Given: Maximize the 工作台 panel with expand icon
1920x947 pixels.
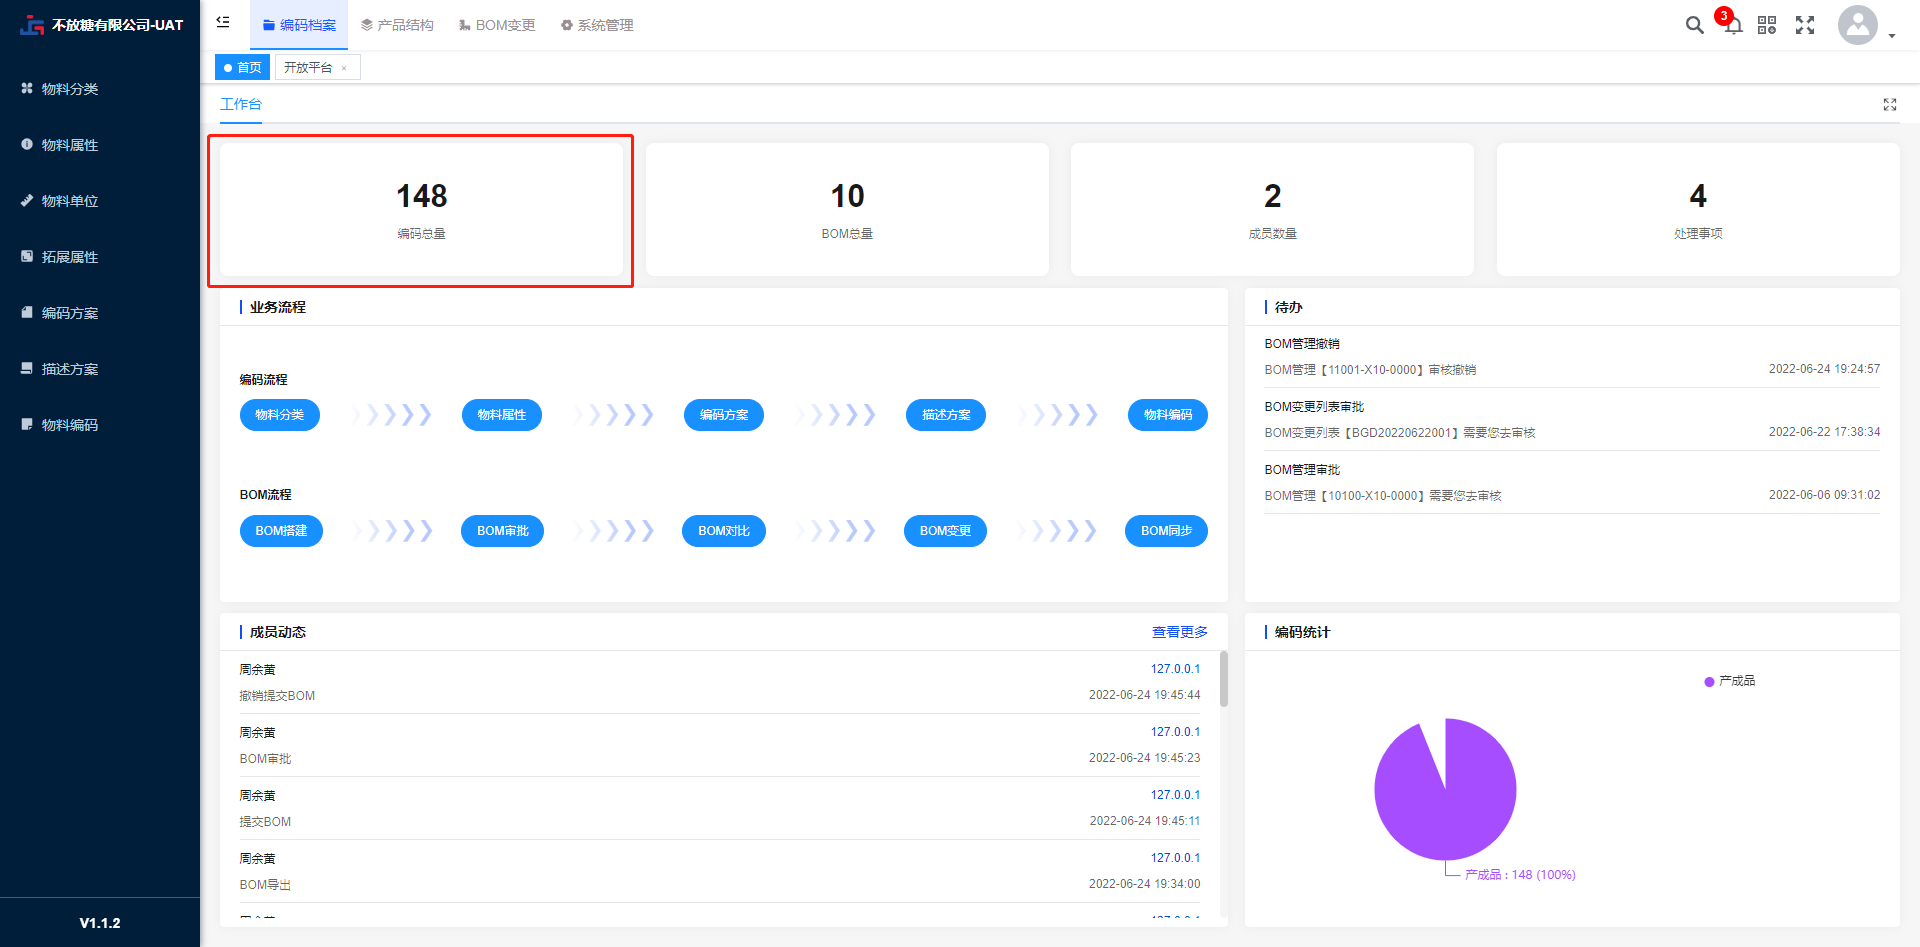Looking at the screenshot, I should tap(1890, 105).
